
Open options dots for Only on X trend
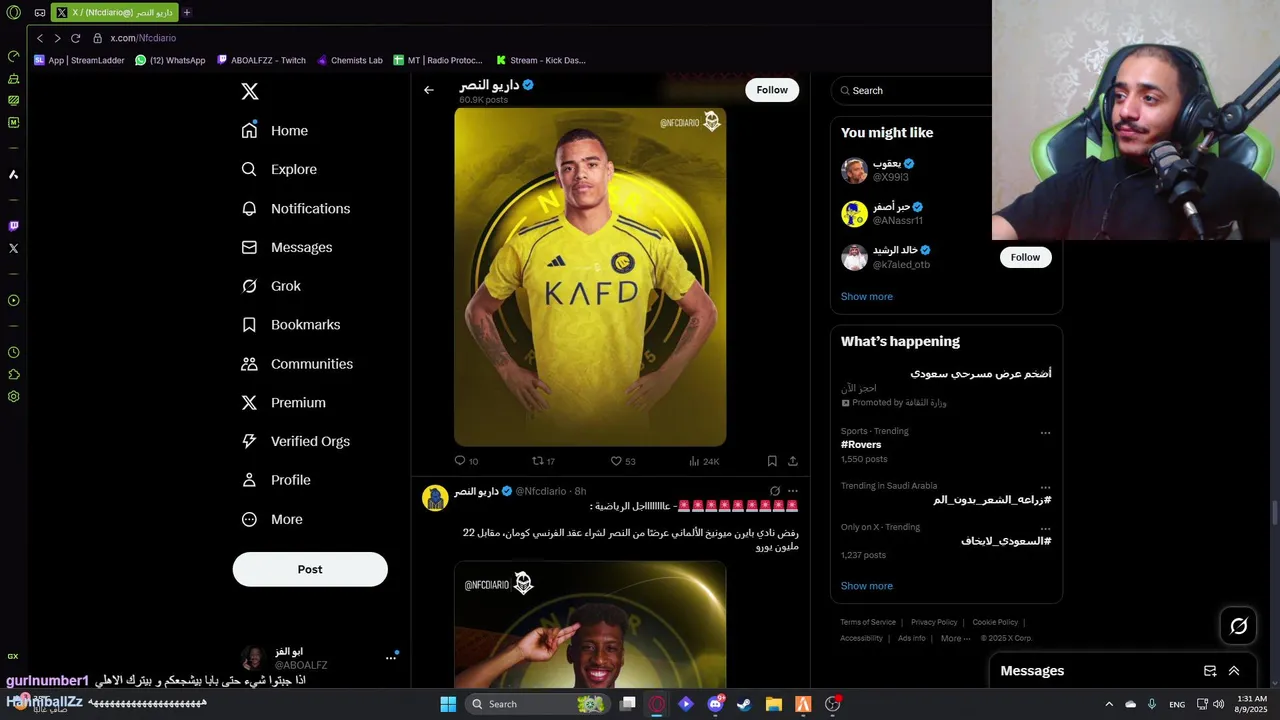pos(1045,529)
